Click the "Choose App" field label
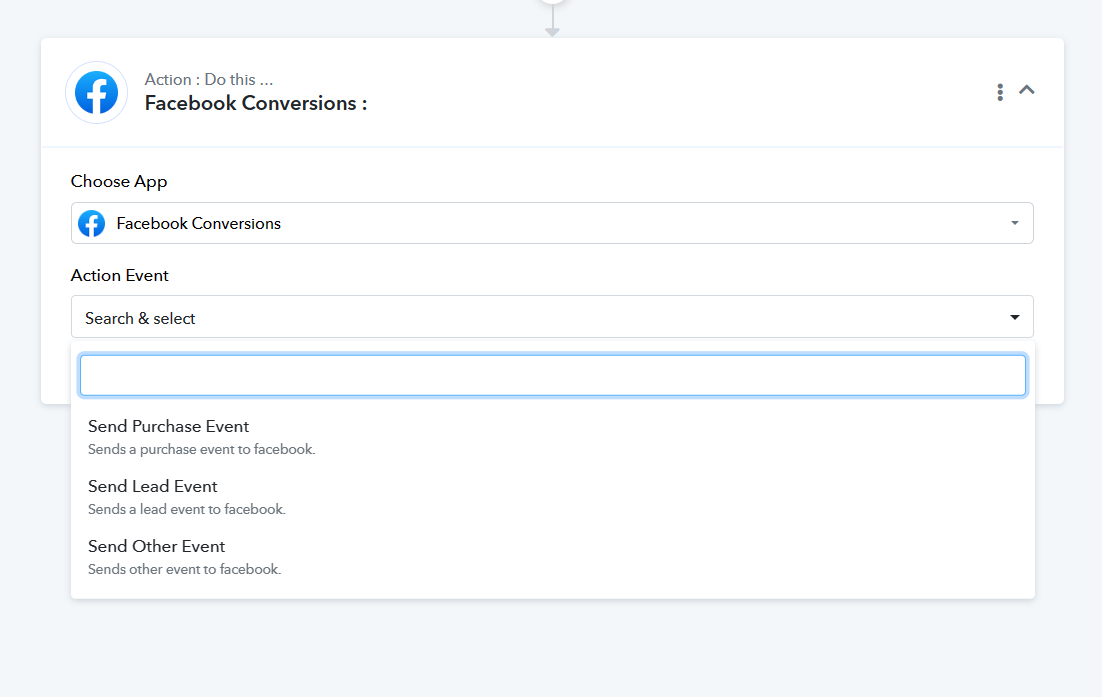 (x=119, y=182)
